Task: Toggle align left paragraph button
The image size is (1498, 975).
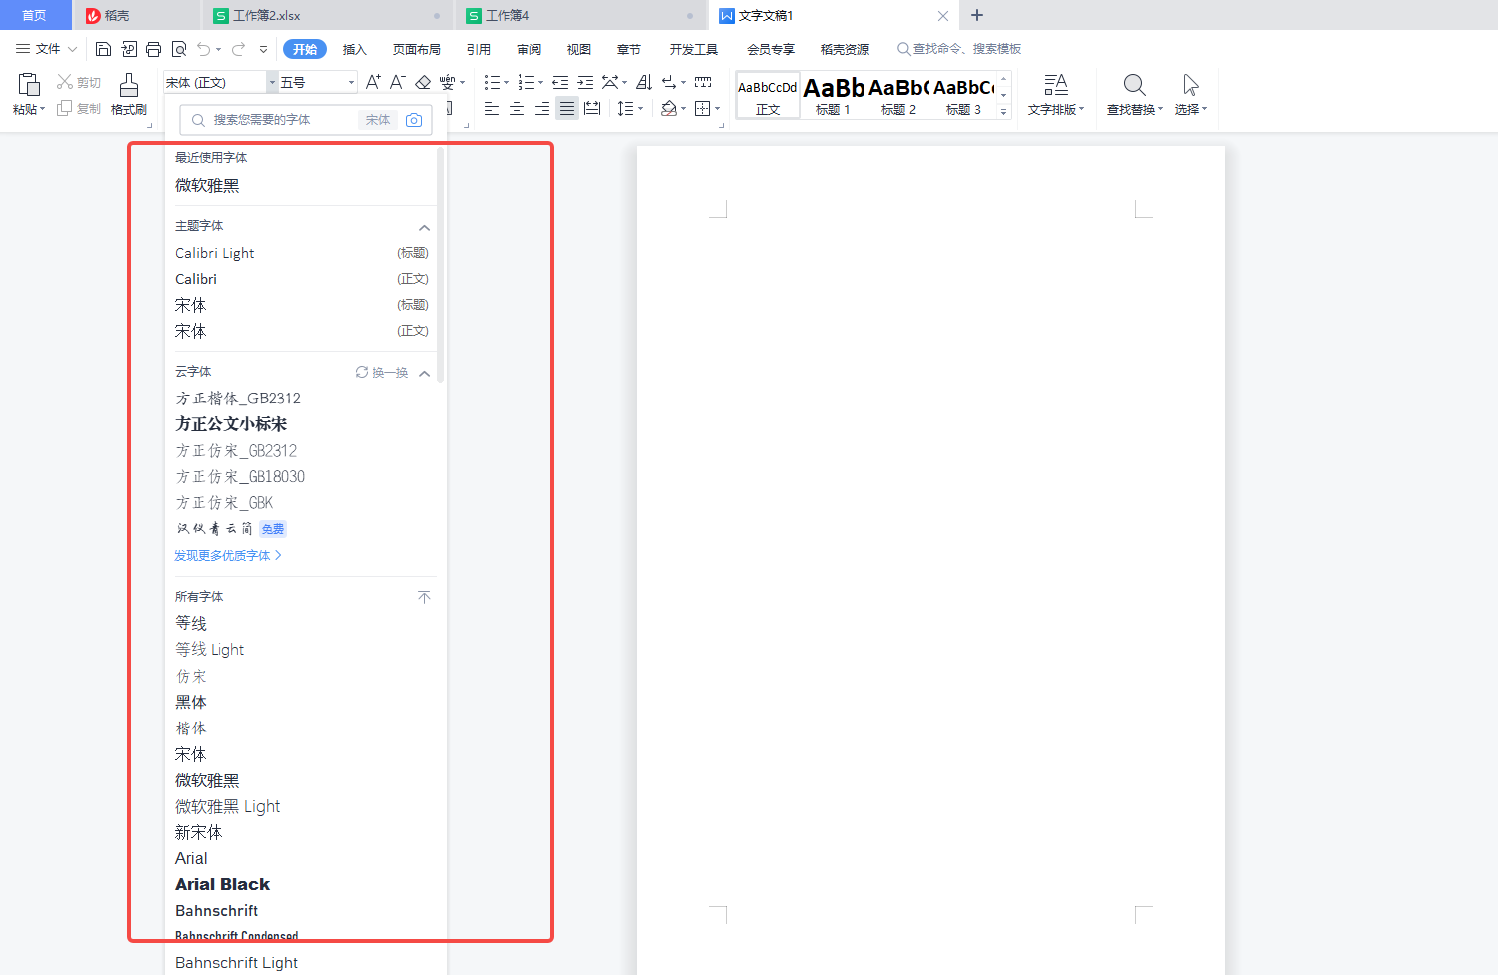Action: point(492,109)
